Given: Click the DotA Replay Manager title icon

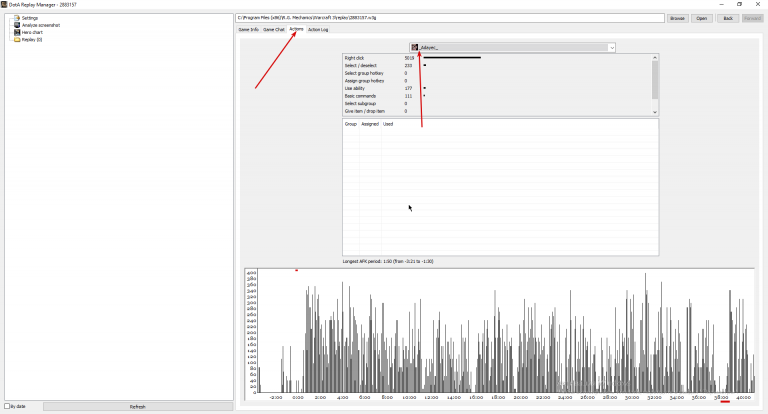Looking at the screenshot, I should [x=4, y=4].
